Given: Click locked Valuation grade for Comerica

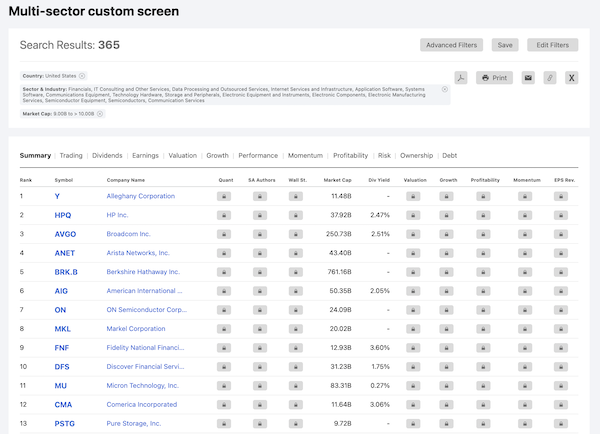Looking at the screenshot, I should 413,405.
